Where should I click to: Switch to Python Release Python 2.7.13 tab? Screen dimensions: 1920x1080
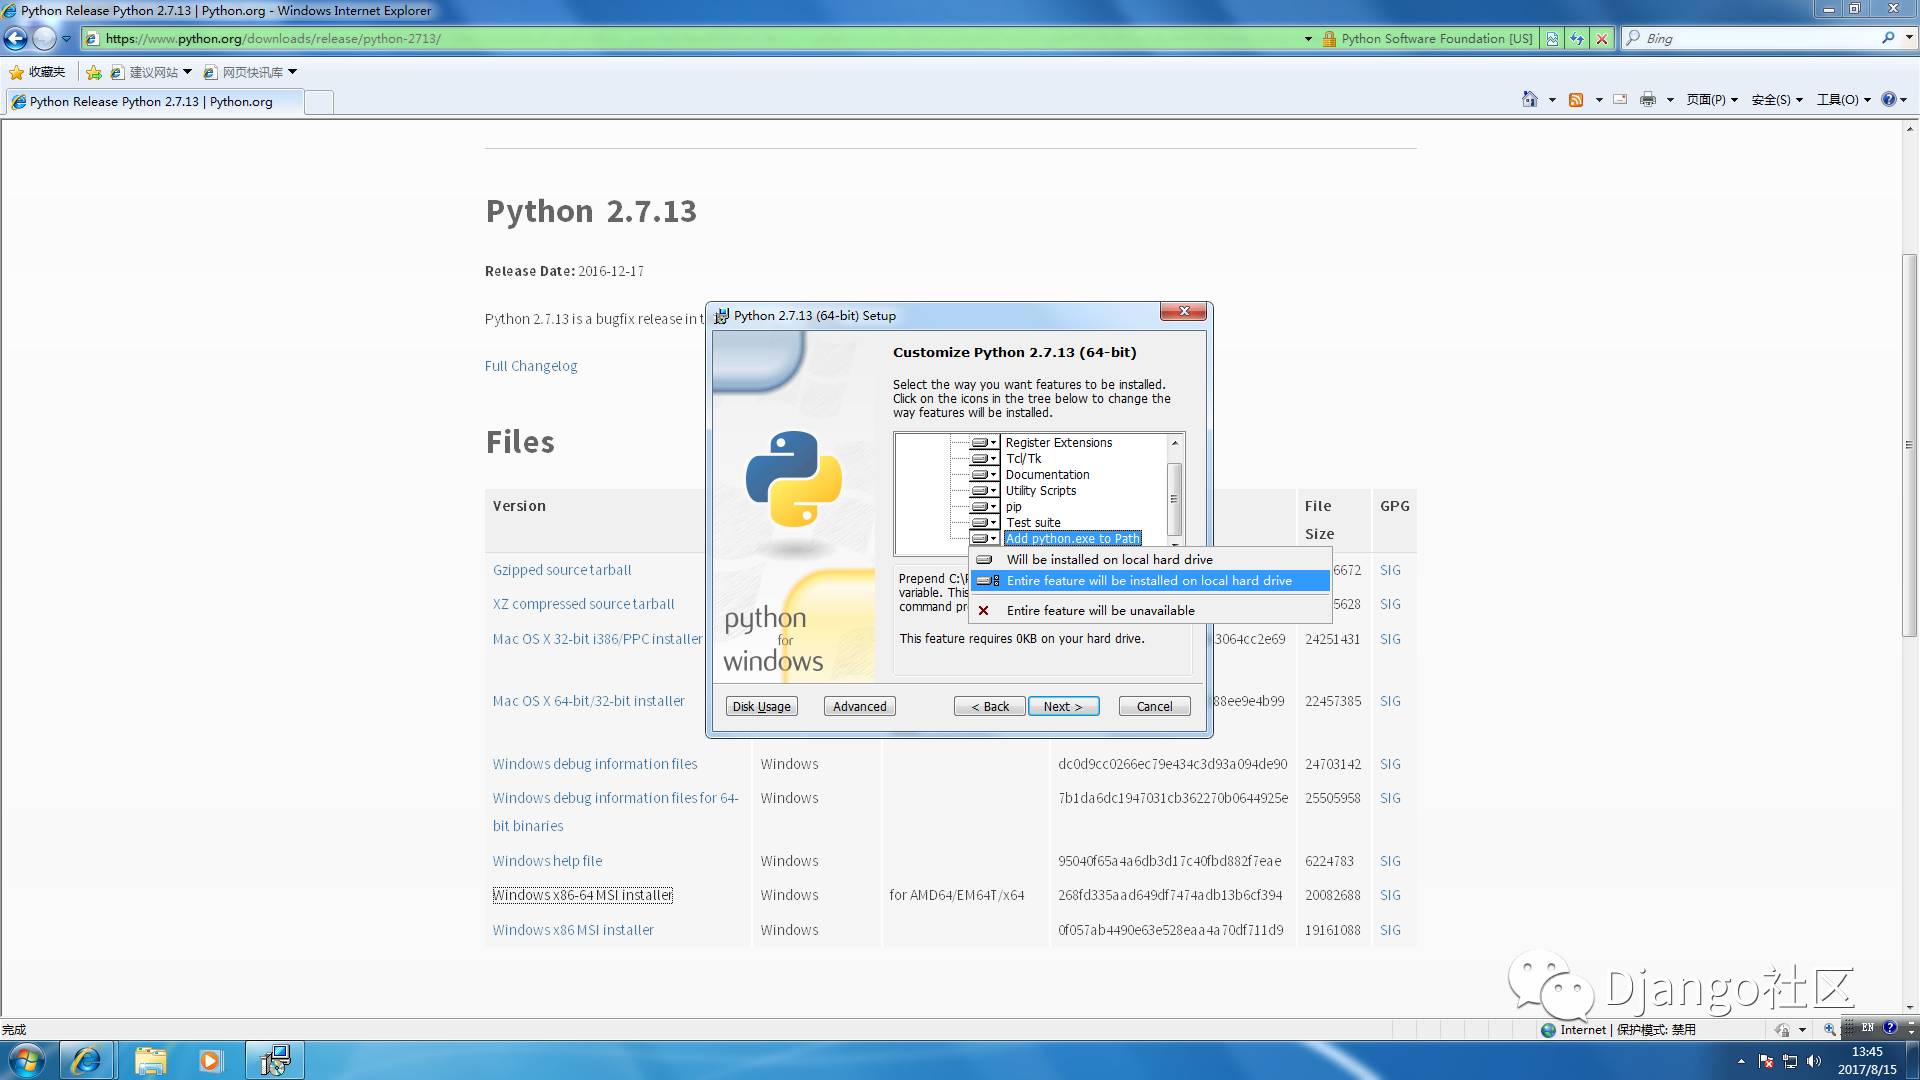(153, 102)
